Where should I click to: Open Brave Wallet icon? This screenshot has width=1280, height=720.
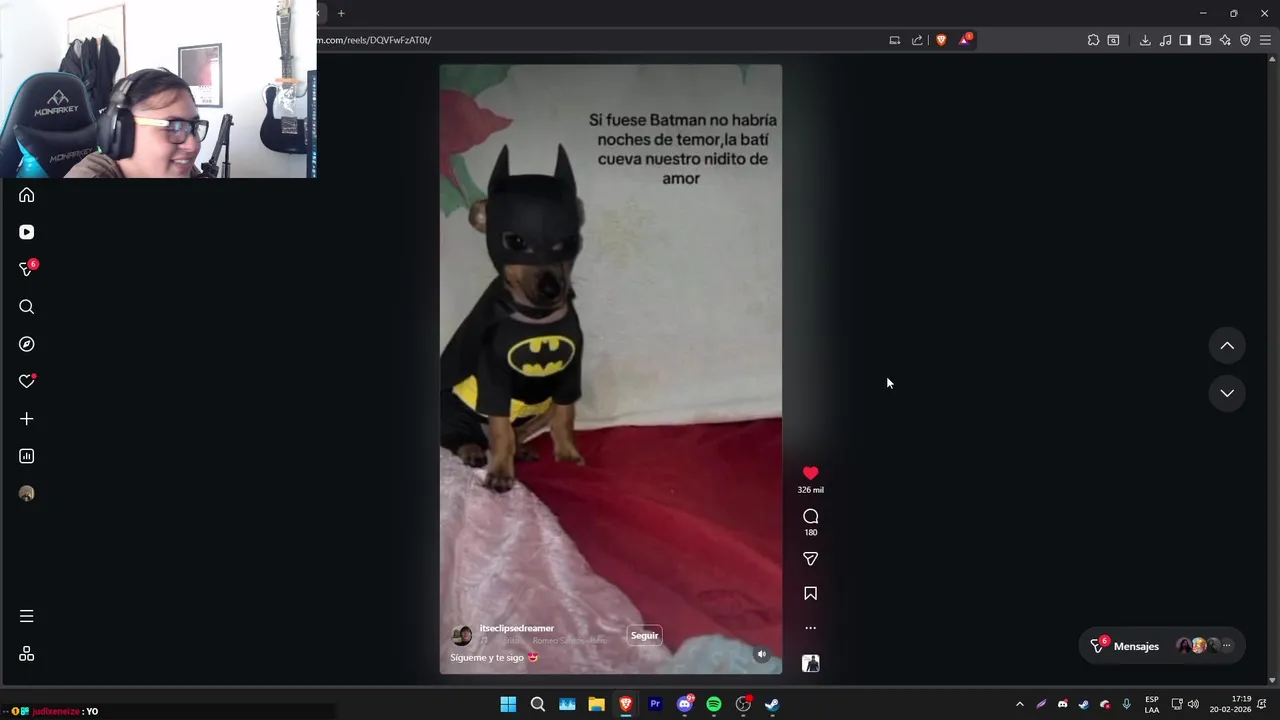tap(1205, 40)
